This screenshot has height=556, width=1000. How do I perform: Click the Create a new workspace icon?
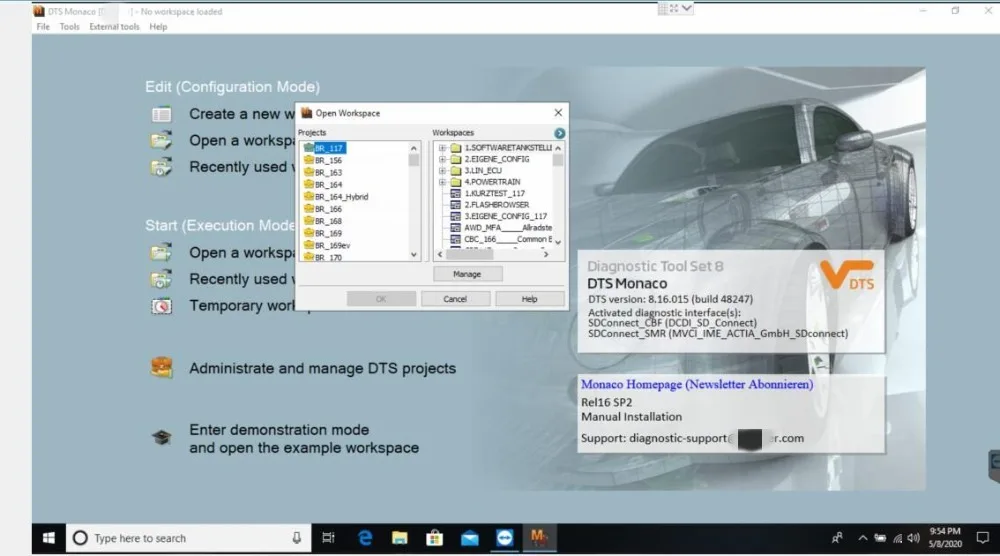[161, 114]
